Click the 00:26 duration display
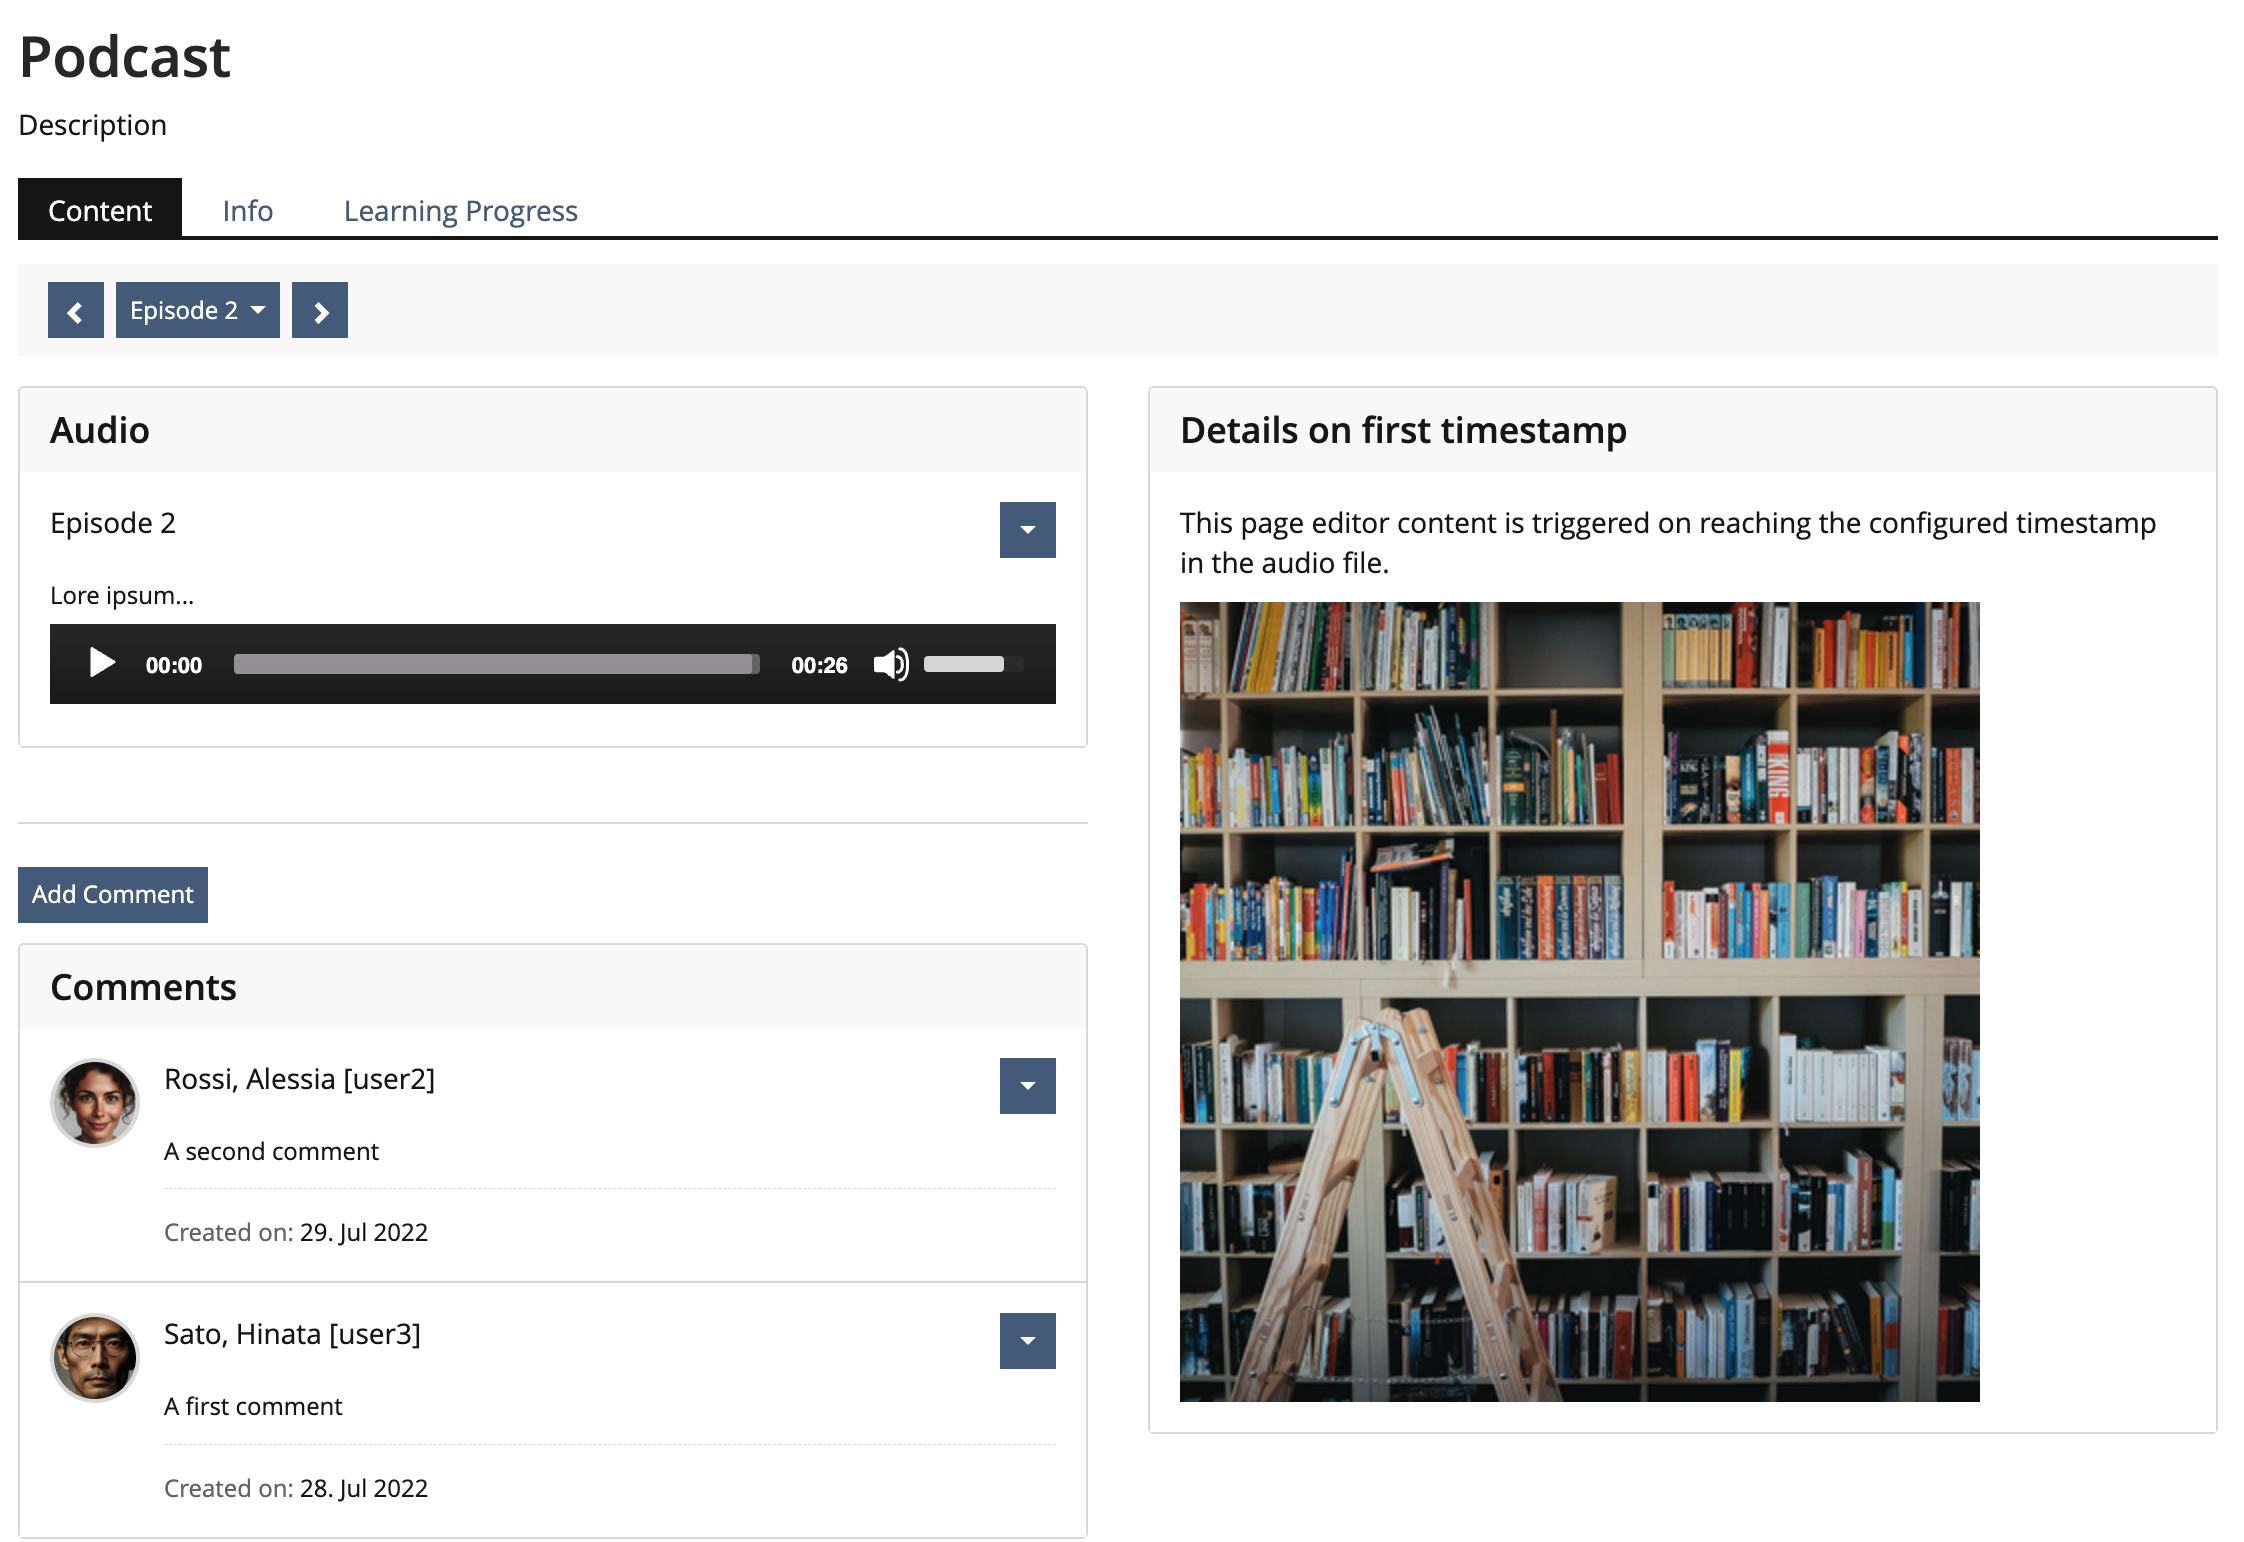 [819, 665]
